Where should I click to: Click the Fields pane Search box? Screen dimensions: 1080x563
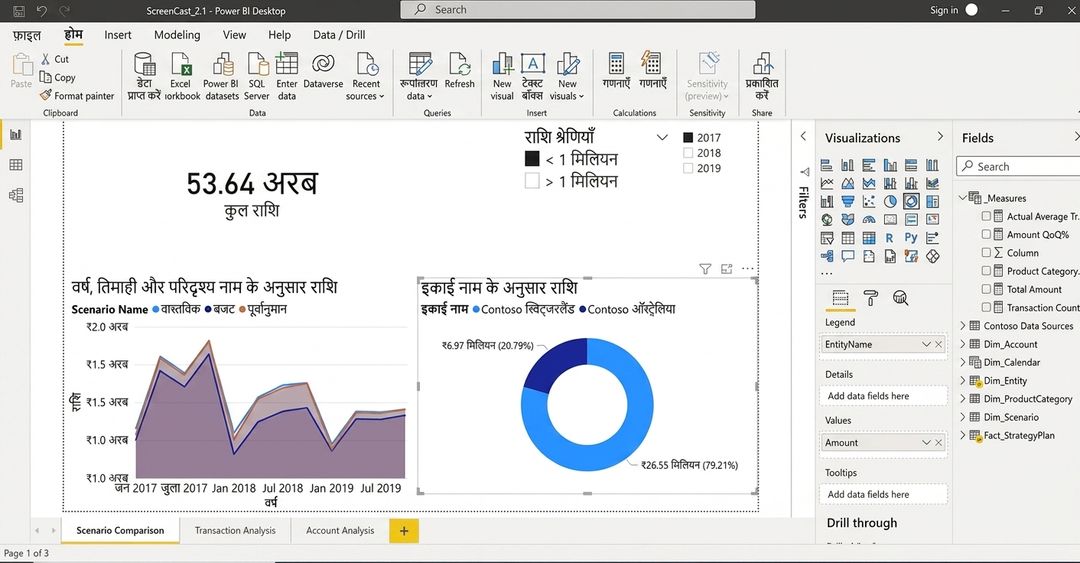(1019, 167)
